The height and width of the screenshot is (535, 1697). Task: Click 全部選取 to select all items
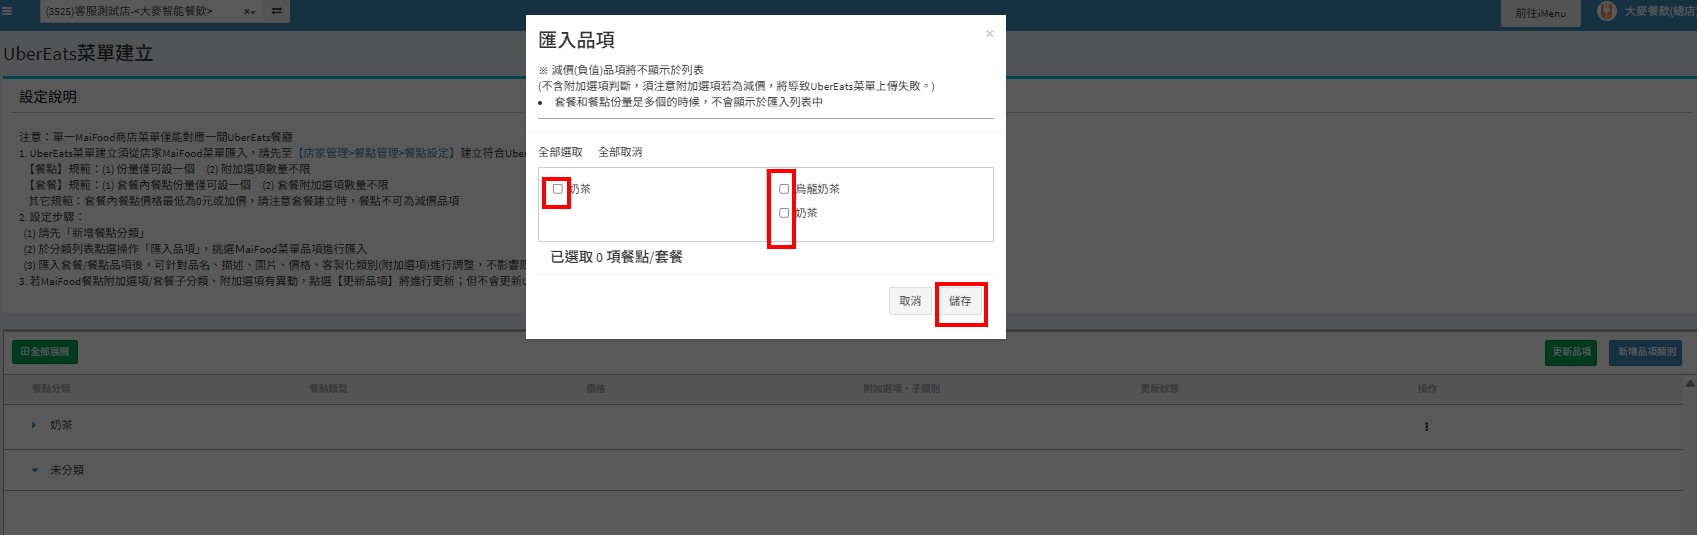click(560, 152)
